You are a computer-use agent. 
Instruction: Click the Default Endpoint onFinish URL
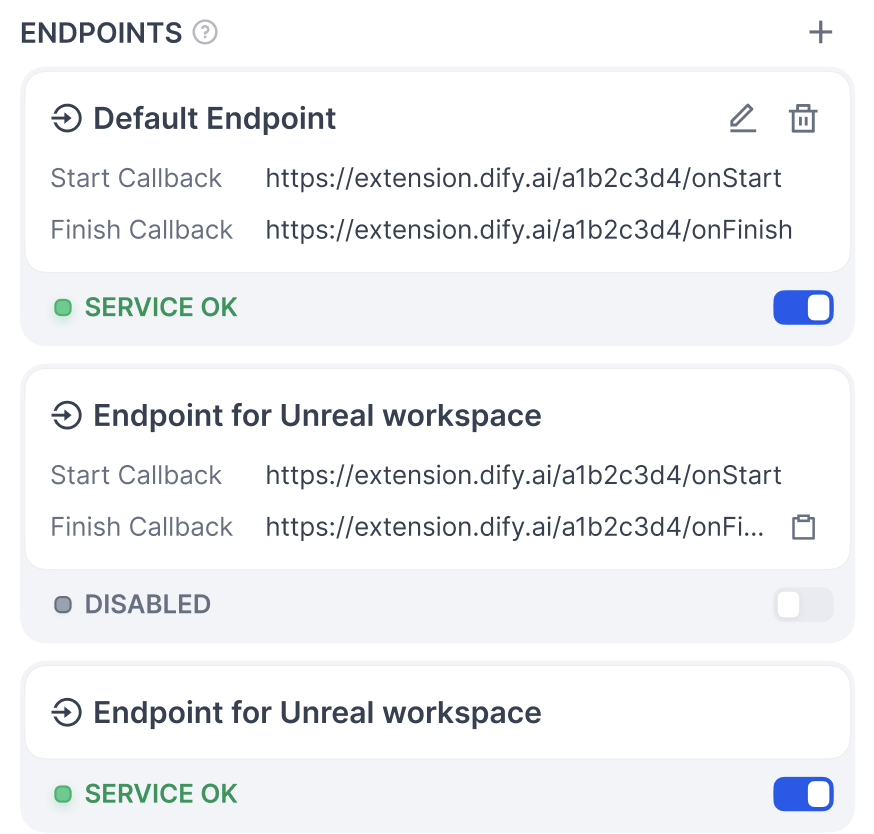[x=528, y=230]
